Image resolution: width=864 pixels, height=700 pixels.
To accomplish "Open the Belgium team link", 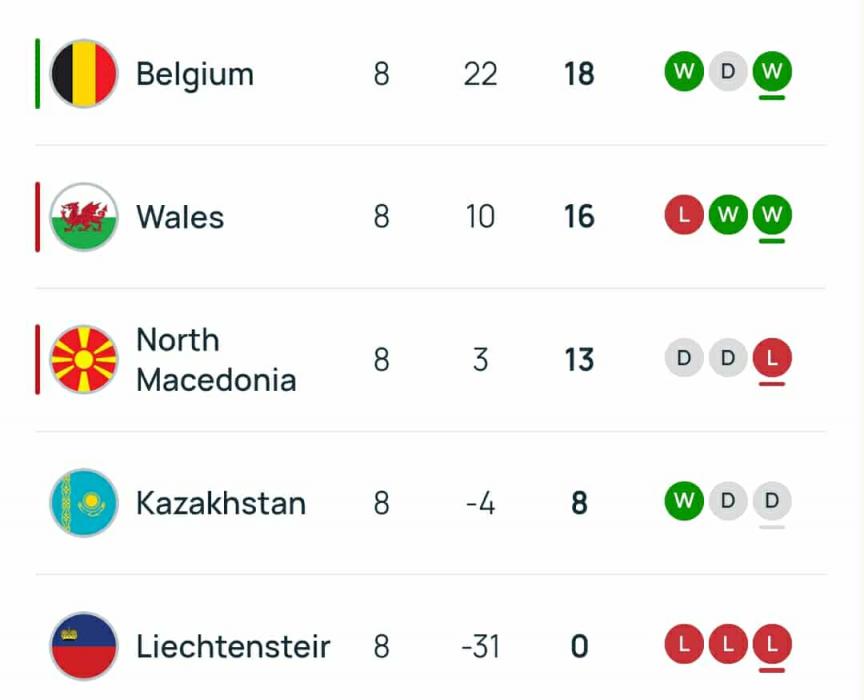I will tap(195, 74).
